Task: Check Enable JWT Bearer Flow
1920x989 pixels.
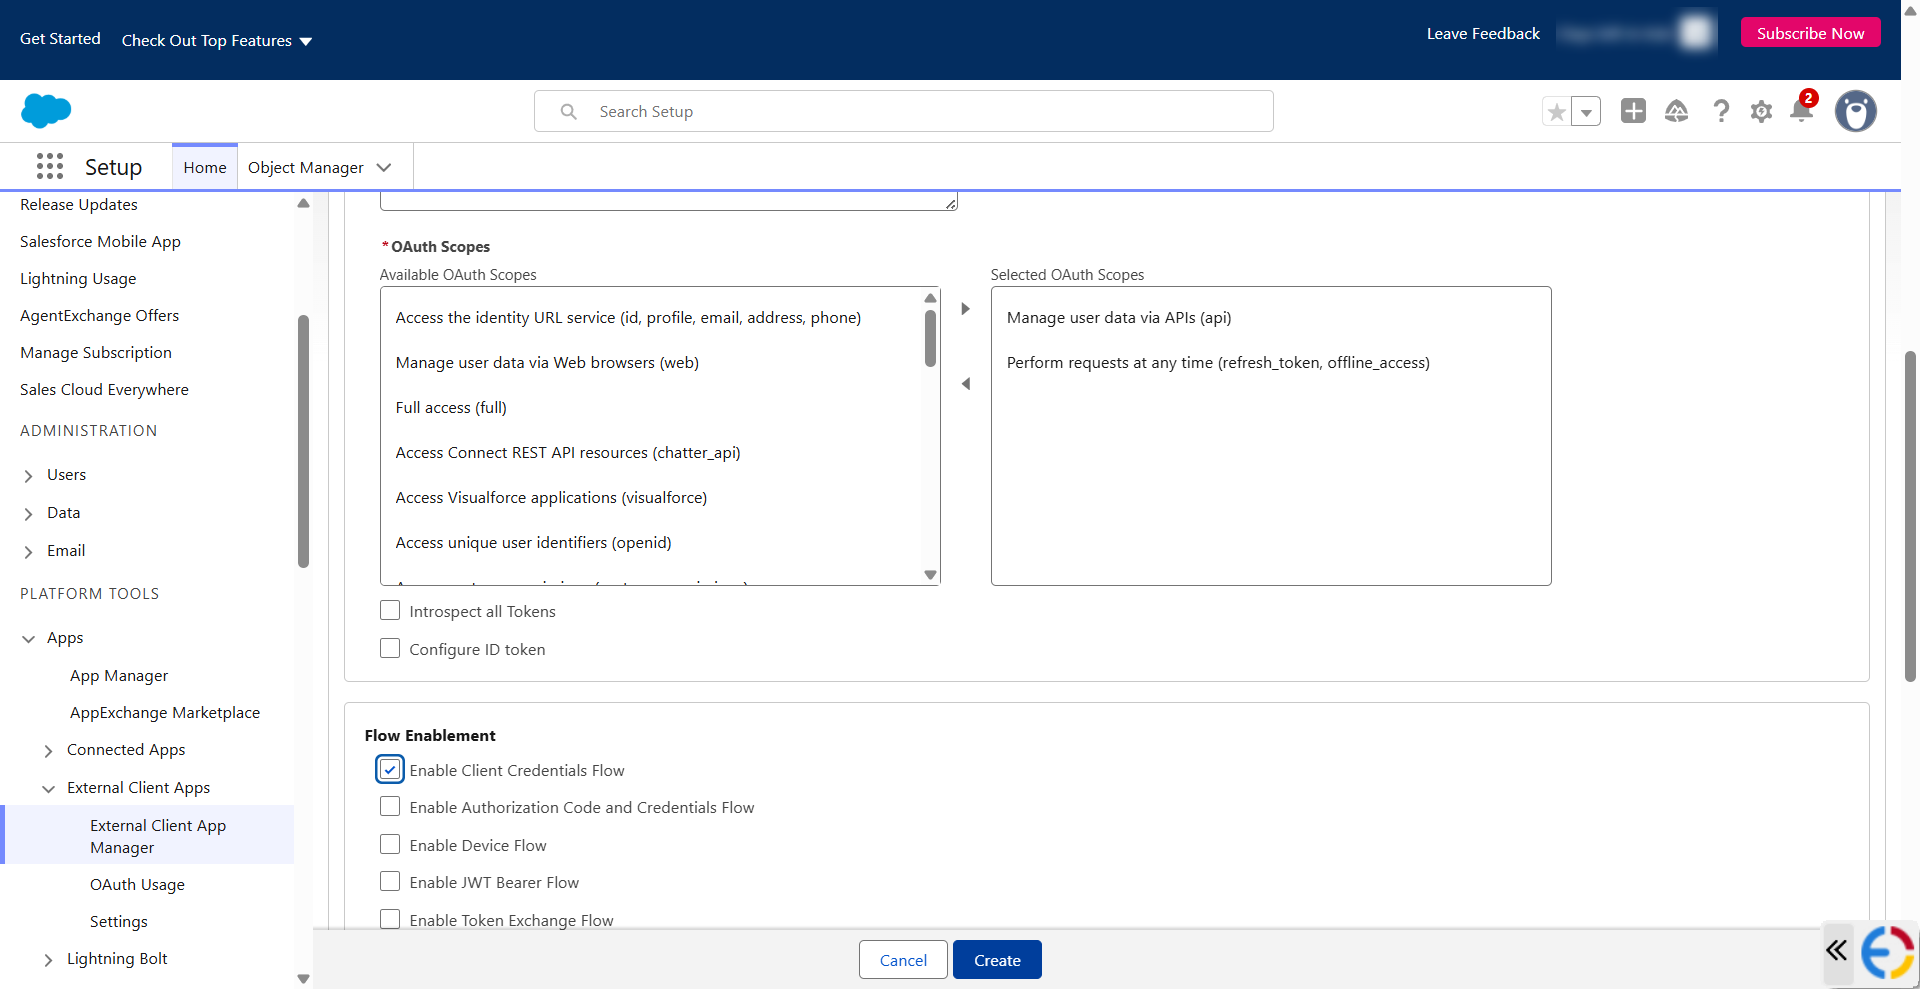Action: point(390,882)
